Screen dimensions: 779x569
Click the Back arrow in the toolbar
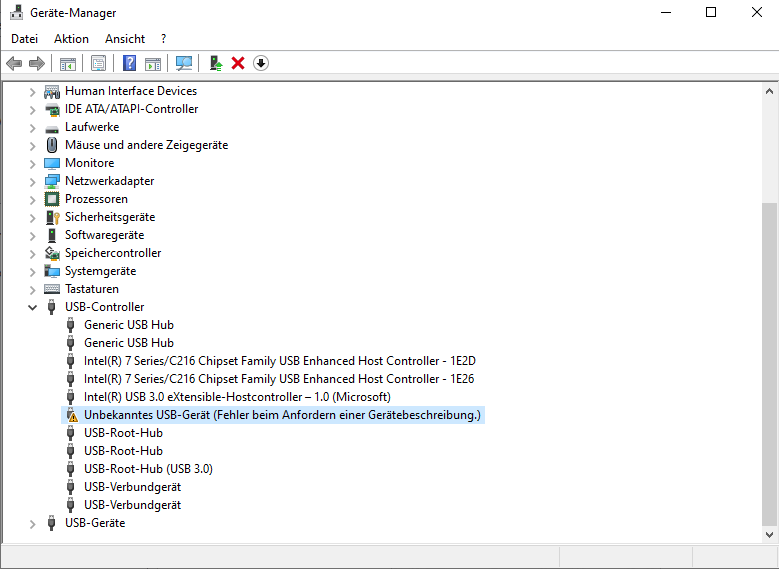click(x=14, y=64)
